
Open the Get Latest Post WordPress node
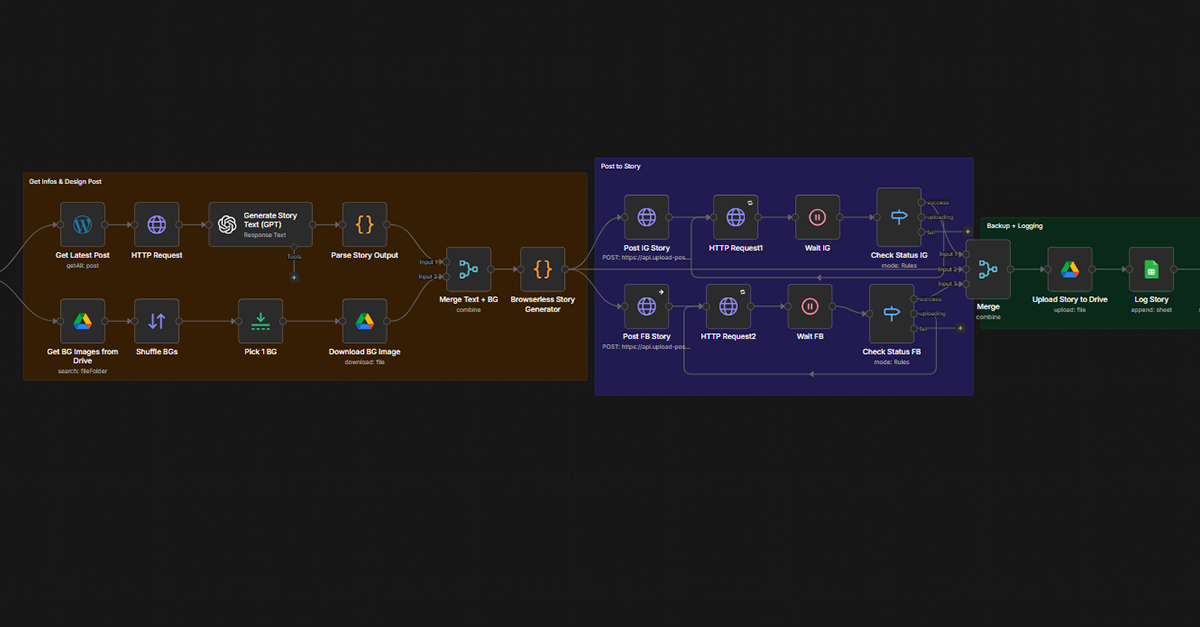click(x=82, y=225)
